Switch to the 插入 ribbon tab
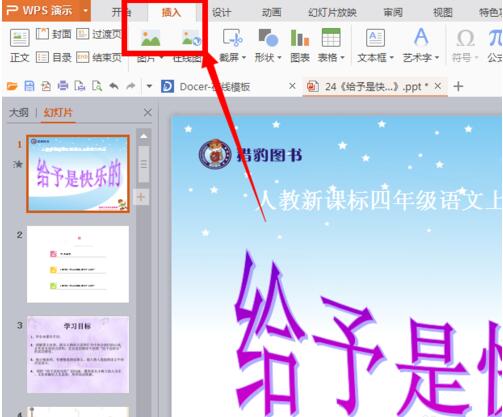 pyautogui.click(x=171, y=13)
